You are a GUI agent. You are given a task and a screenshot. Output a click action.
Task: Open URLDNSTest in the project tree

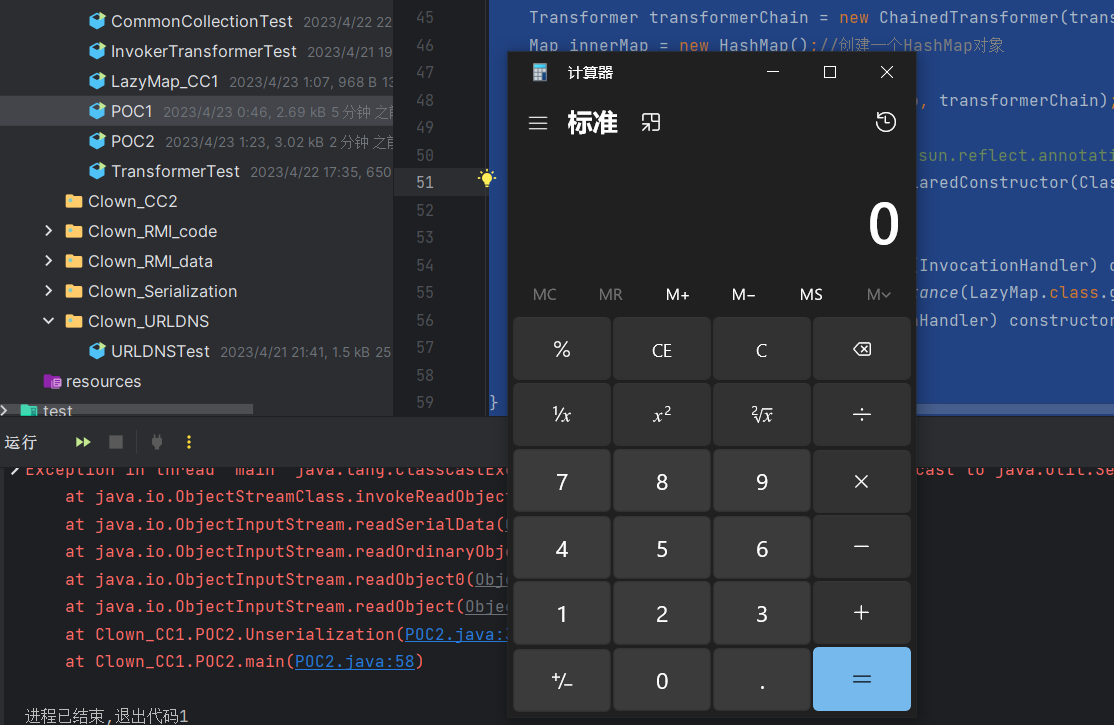click(x=160, y=351)
